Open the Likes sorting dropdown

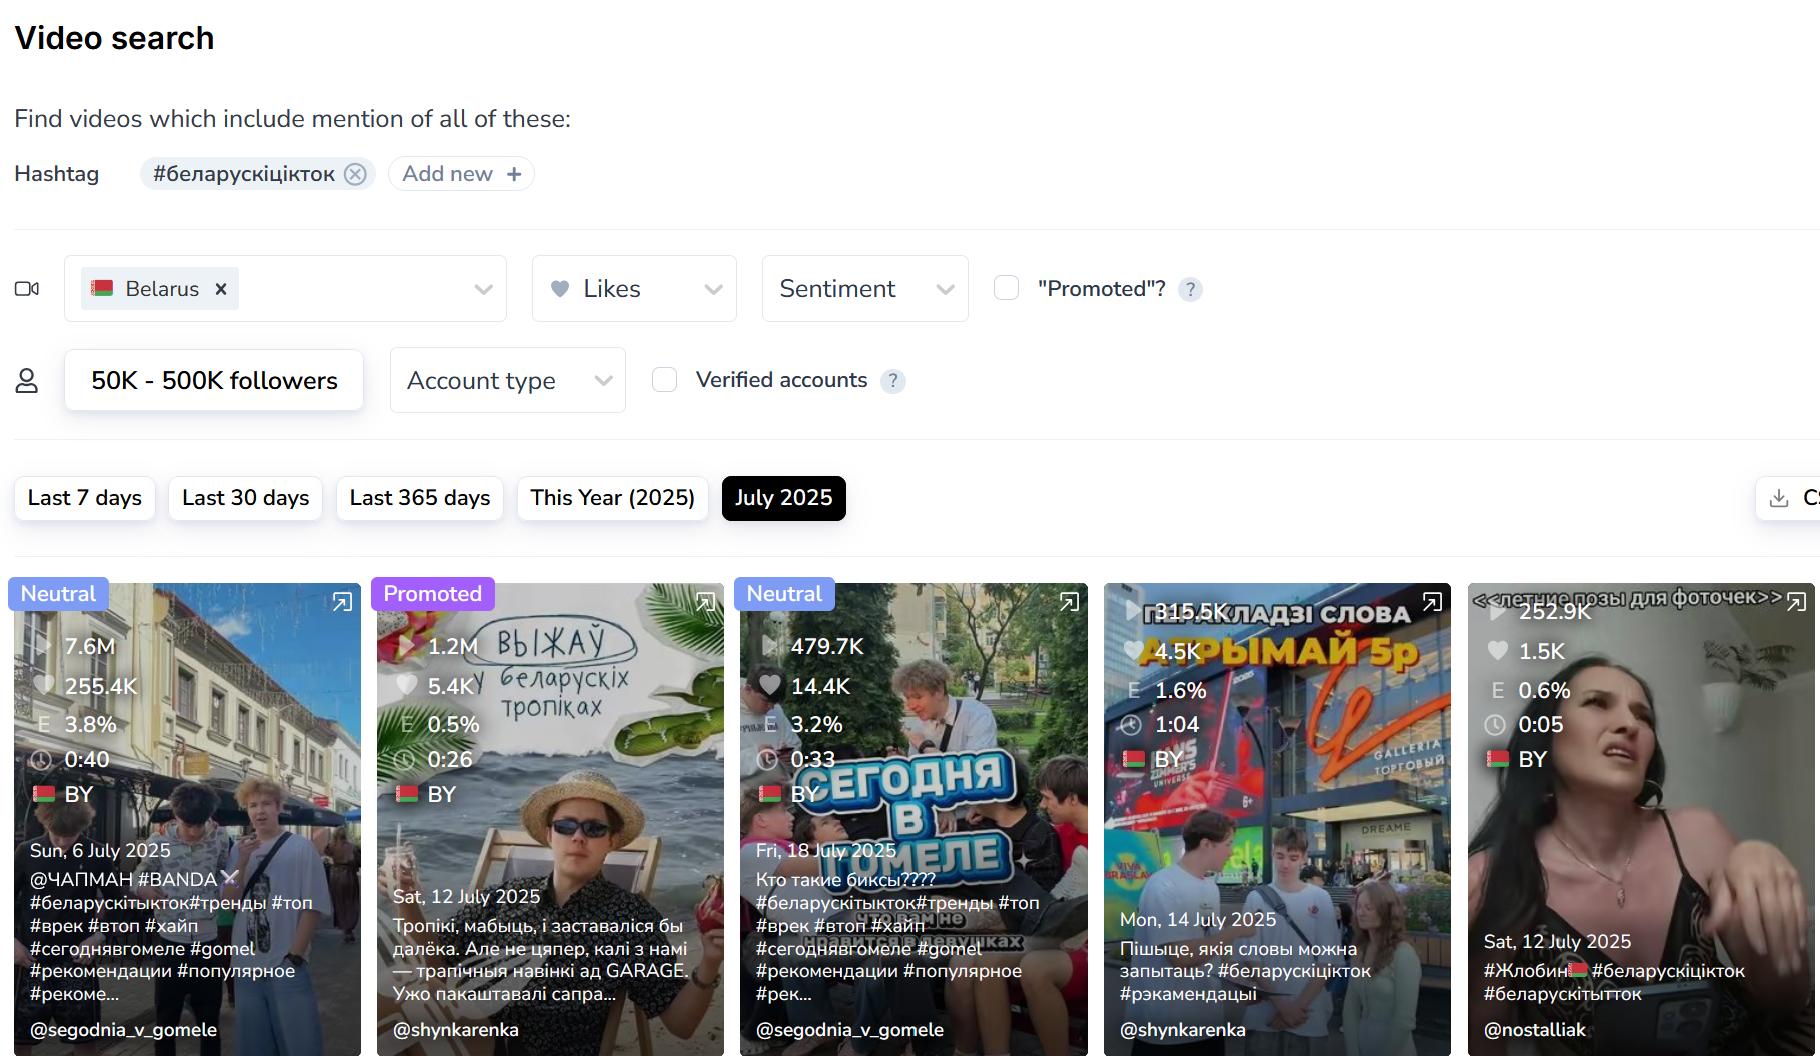[x=634, y=289]
